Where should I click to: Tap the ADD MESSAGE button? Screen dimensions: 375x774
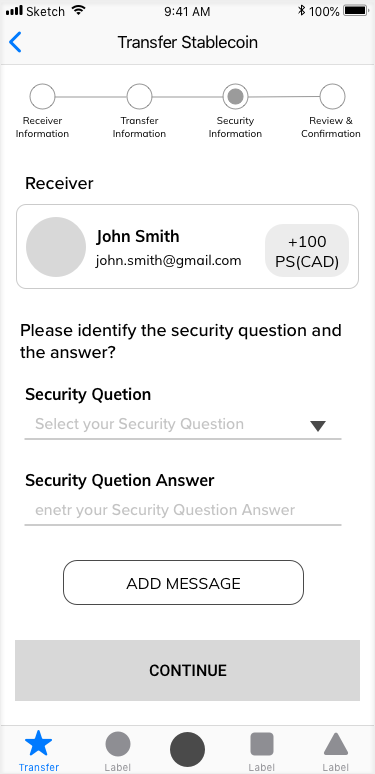pyautogui.click(x=183, y=582)
